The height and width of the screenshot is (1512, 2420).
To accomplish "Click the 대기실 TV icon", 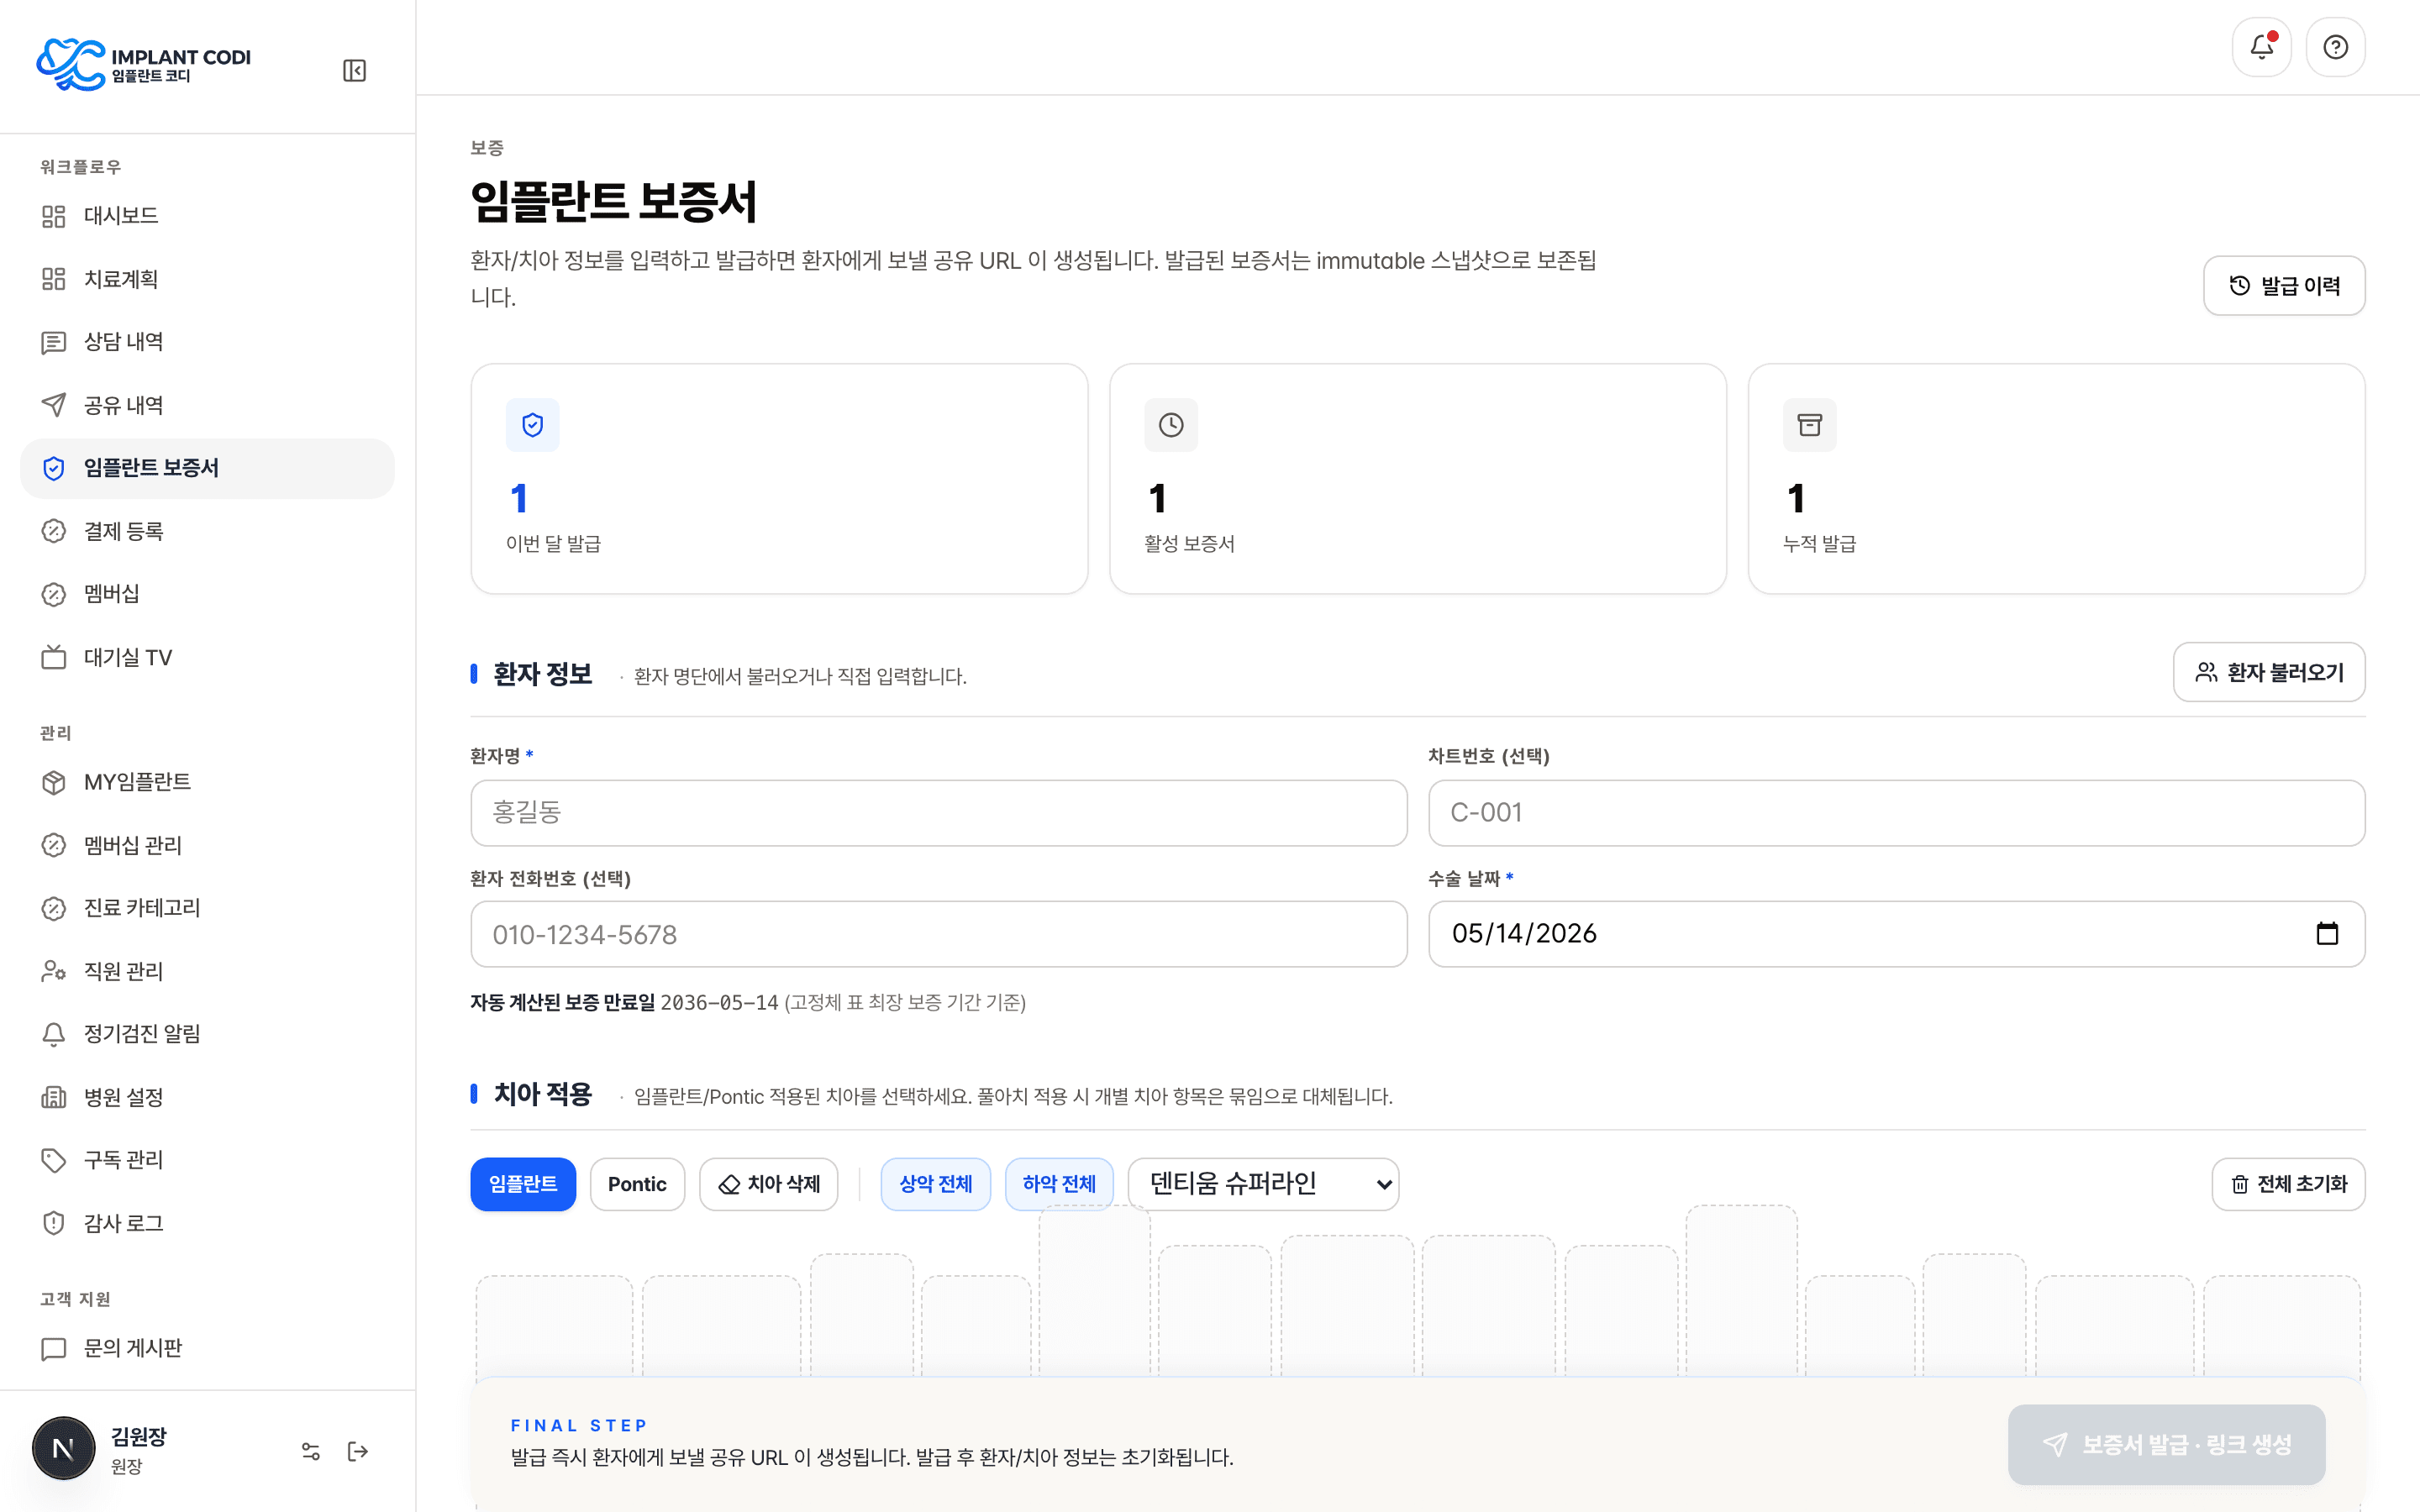I will click(x=54, y=657).
